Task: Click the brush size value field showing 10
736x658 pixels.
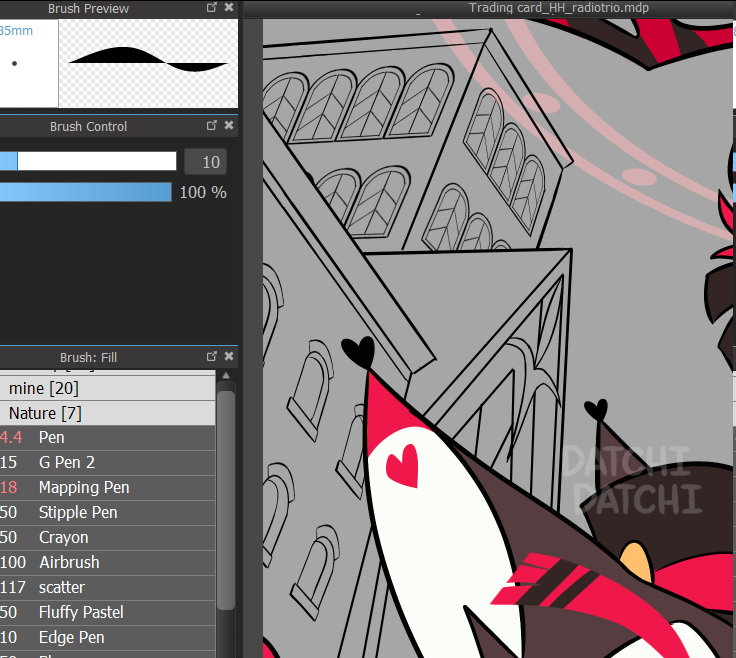Action: pos(205,162)
